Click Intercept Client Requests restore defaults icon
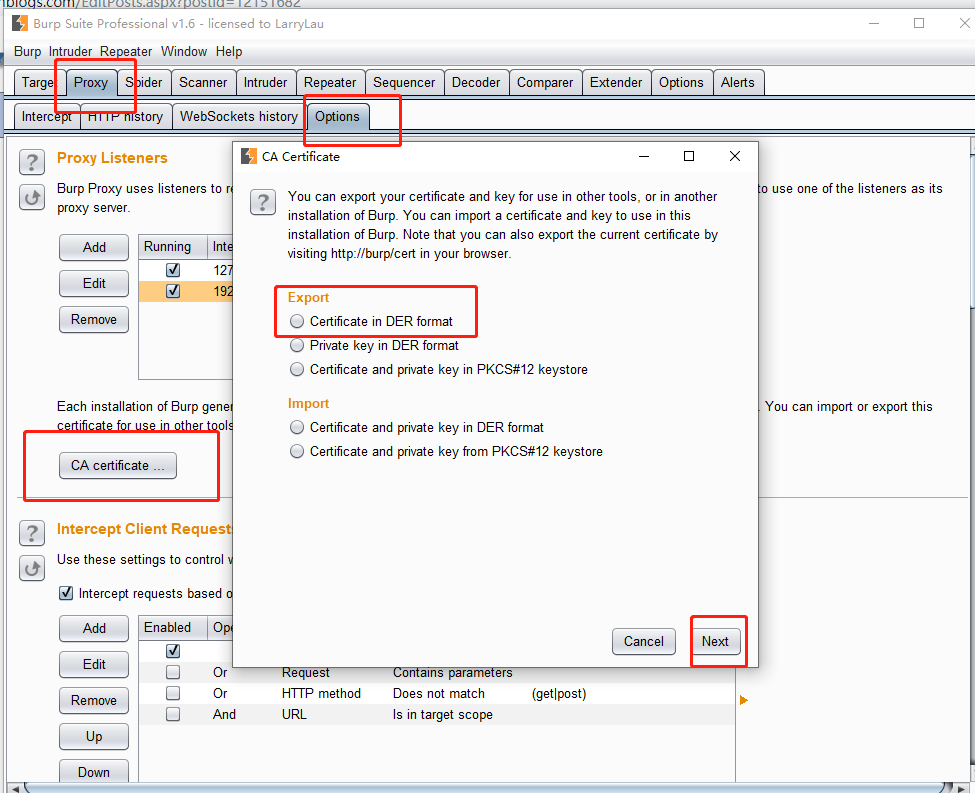This screenshot has height=793, width=975. (x=32, y=568)
